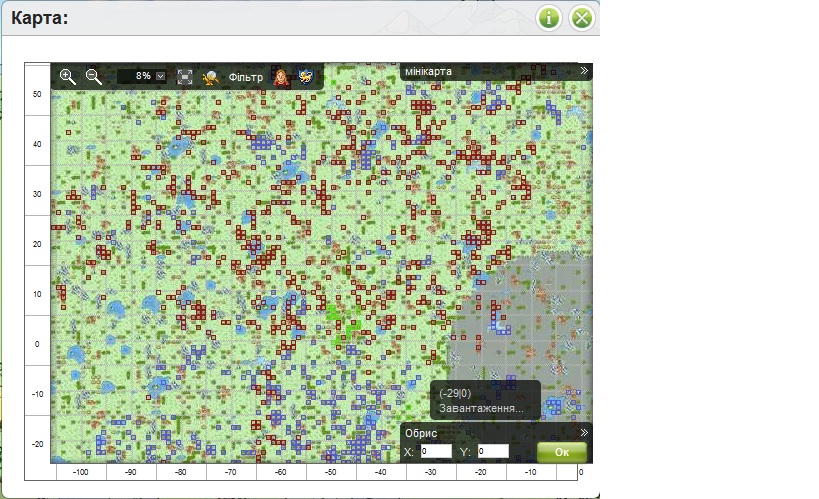Open the green info icon
The width and height of the screenshot is (819, 499).
pos(548,18)
